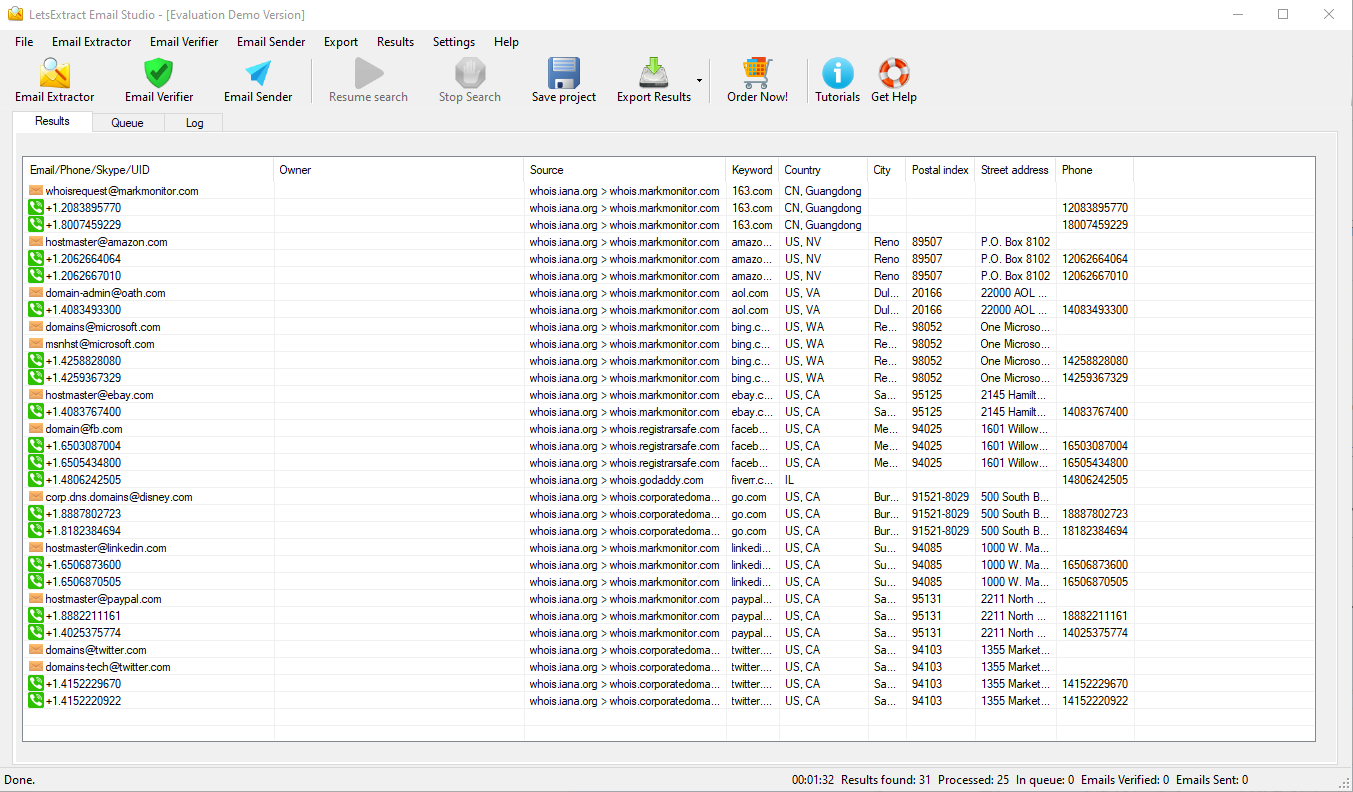Image resolution: width=1353 pixels, height=792 pixels.
Task: Select the domain-admin@oath.com entry
Action: 105,293
